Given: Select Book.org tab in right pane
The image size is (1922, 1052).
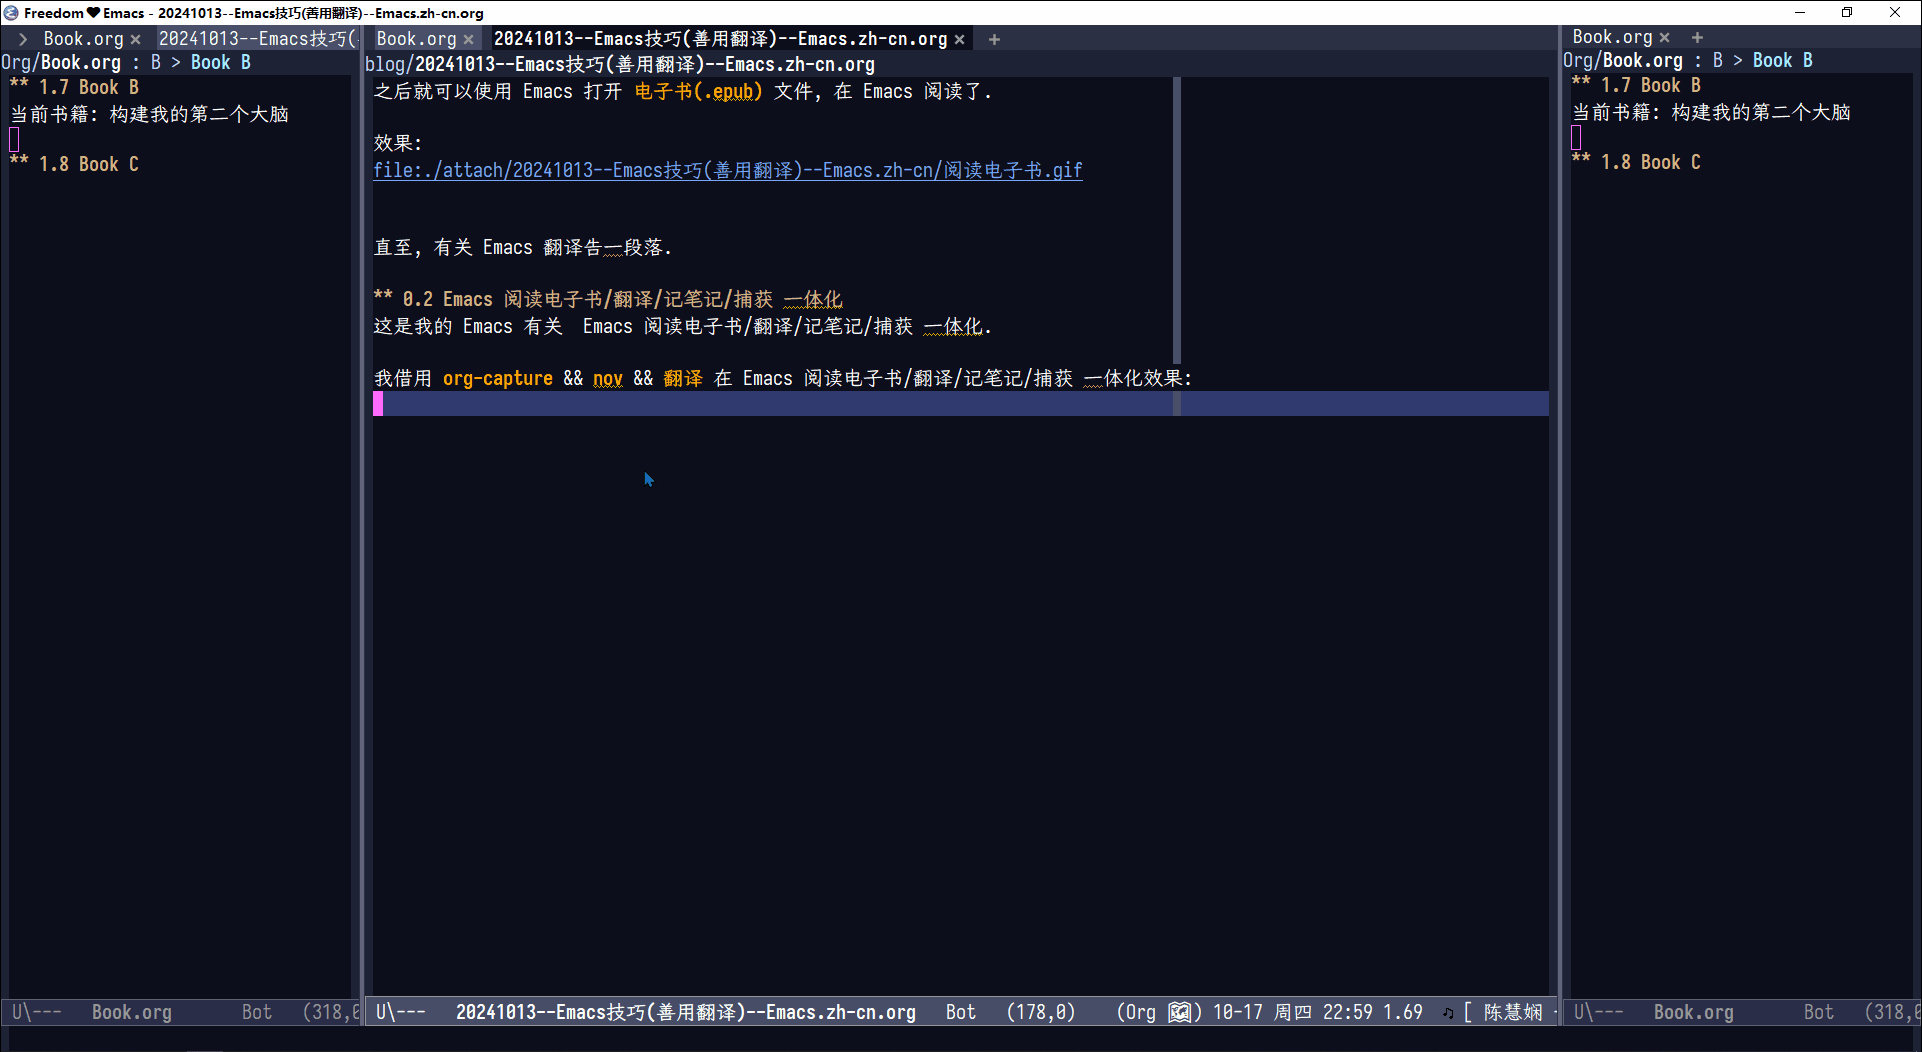Looking at the screenshot, I should (x=1612, y=37).
